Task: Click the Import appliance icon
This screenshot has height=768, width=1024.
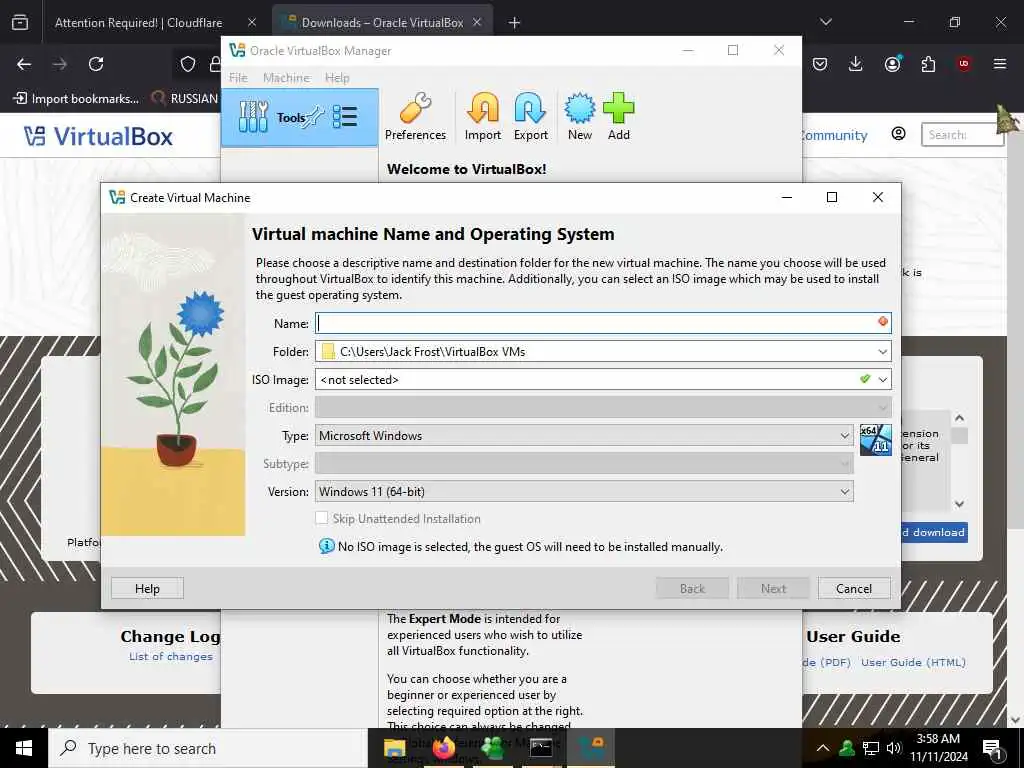Action: click(x=483, y=117)
